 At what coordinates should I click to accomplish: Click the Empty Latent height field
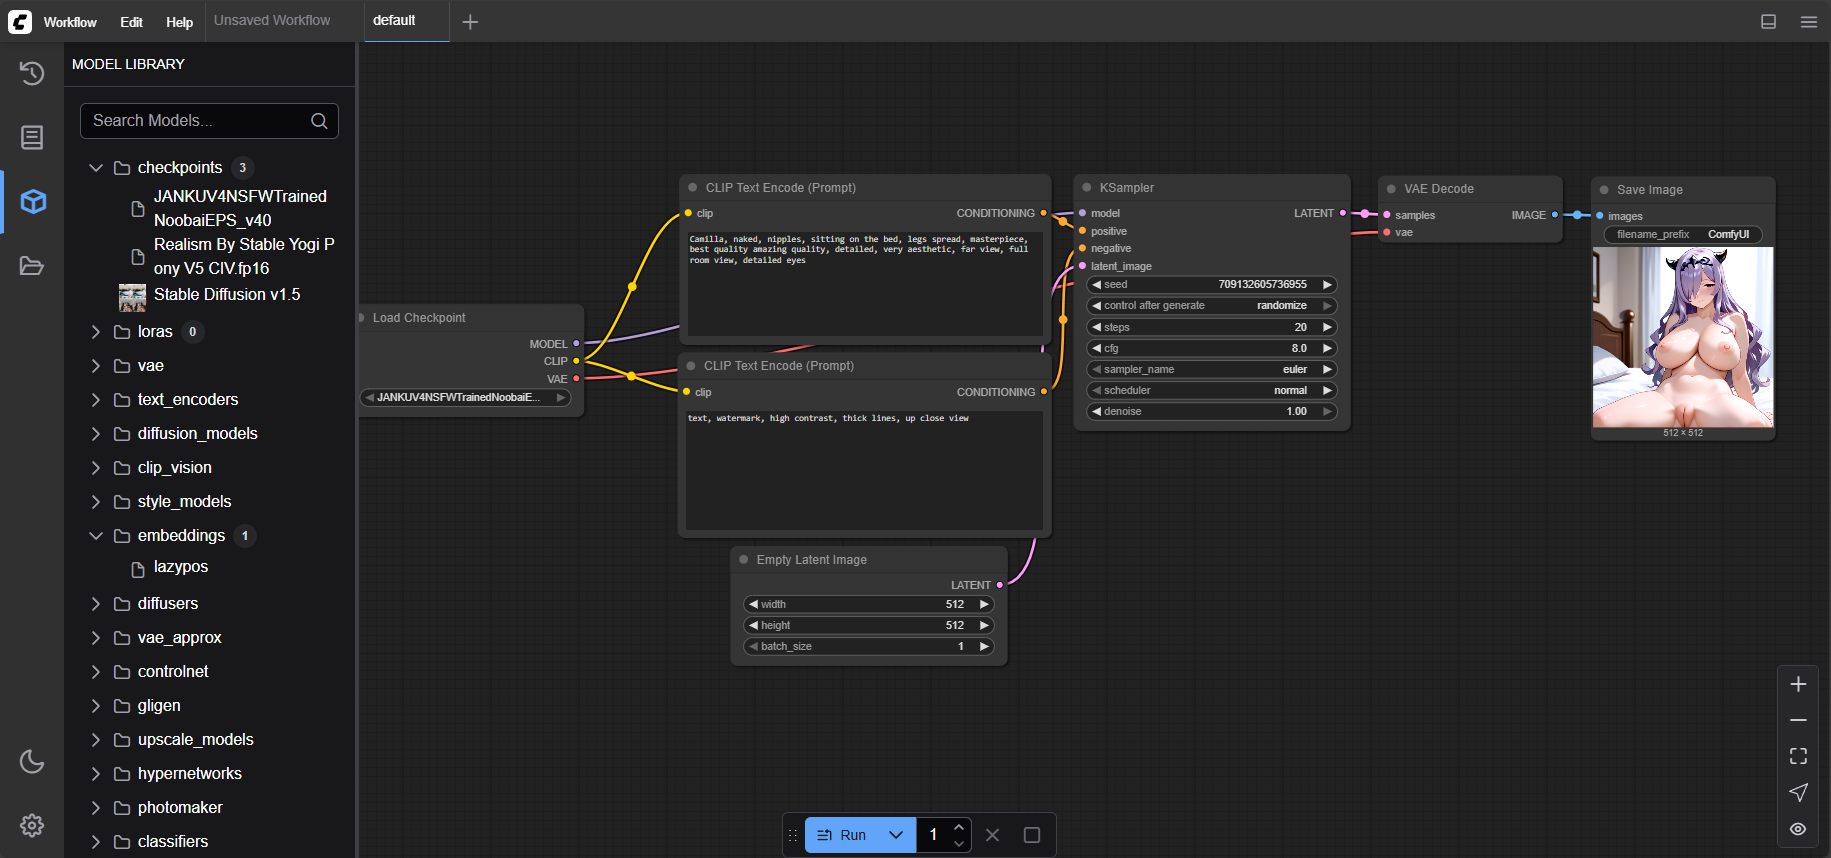coord(869,625)
